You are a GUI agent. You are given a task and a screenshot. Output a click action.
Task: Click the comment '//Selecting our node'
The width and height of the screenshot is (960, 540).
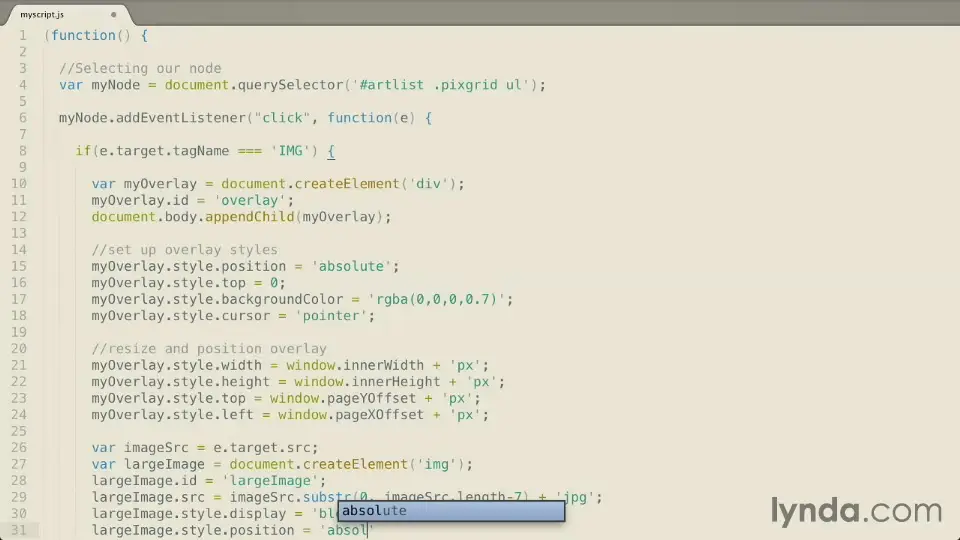(140, 69)
